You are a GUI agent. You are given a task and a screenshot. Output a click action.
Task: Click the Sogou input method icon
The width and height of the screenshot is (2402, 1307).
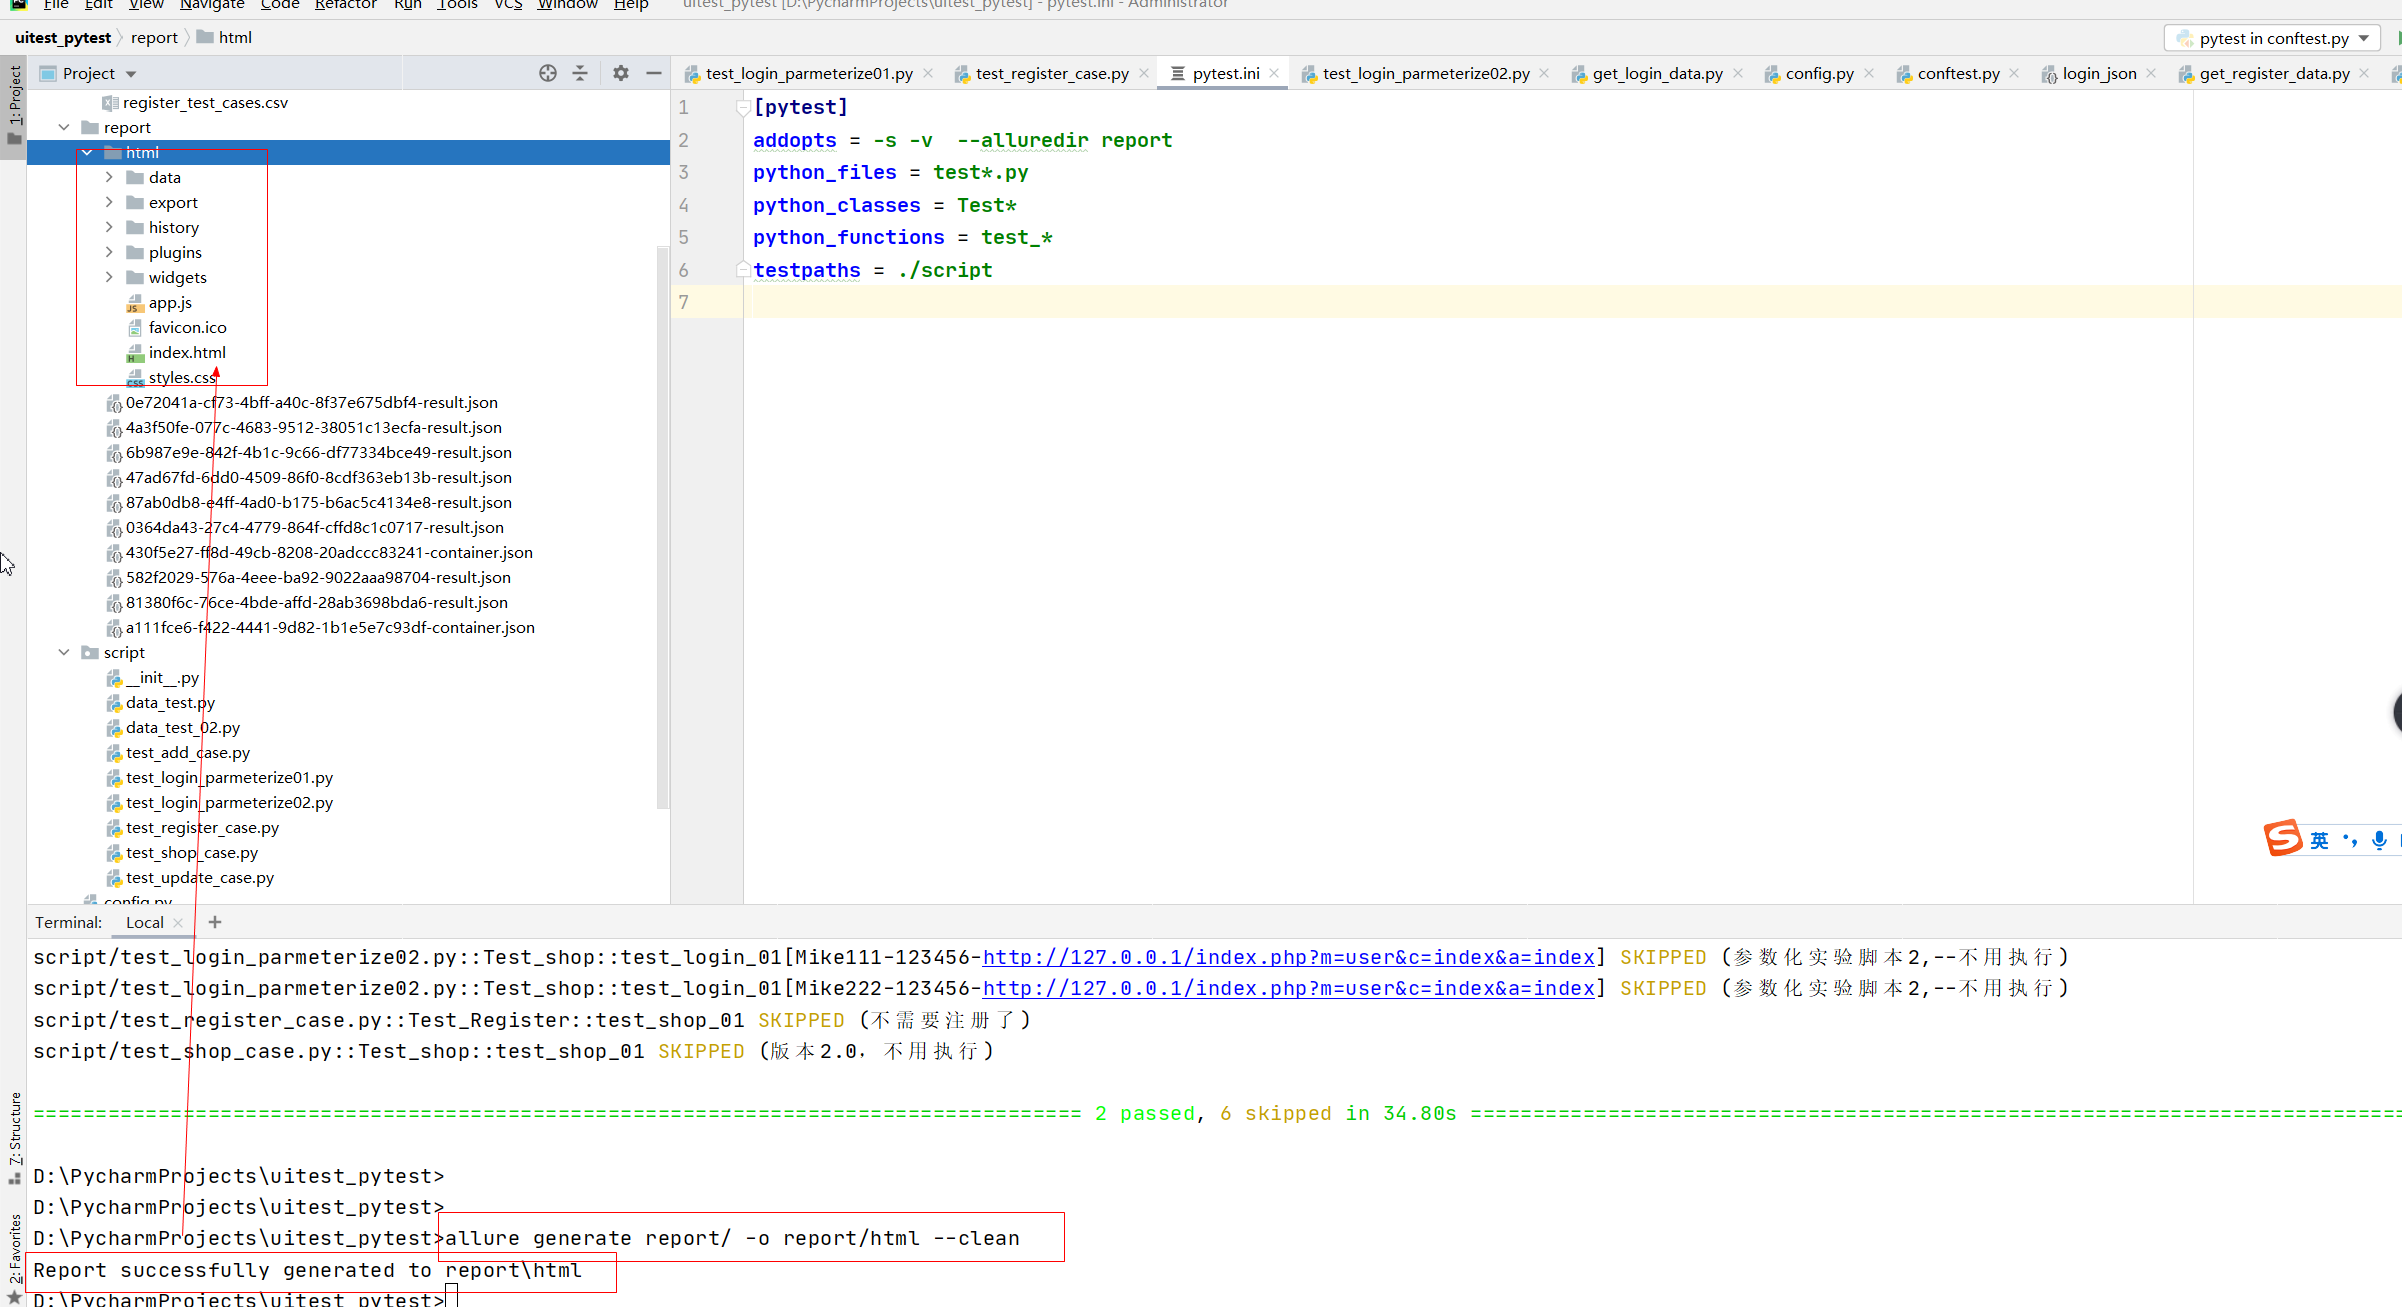point(2282,838)
